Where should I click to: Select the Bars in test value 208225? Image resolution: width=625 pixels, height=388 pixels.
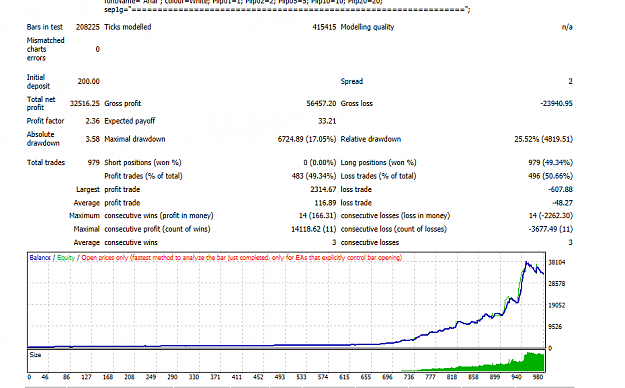pos(88,27)
